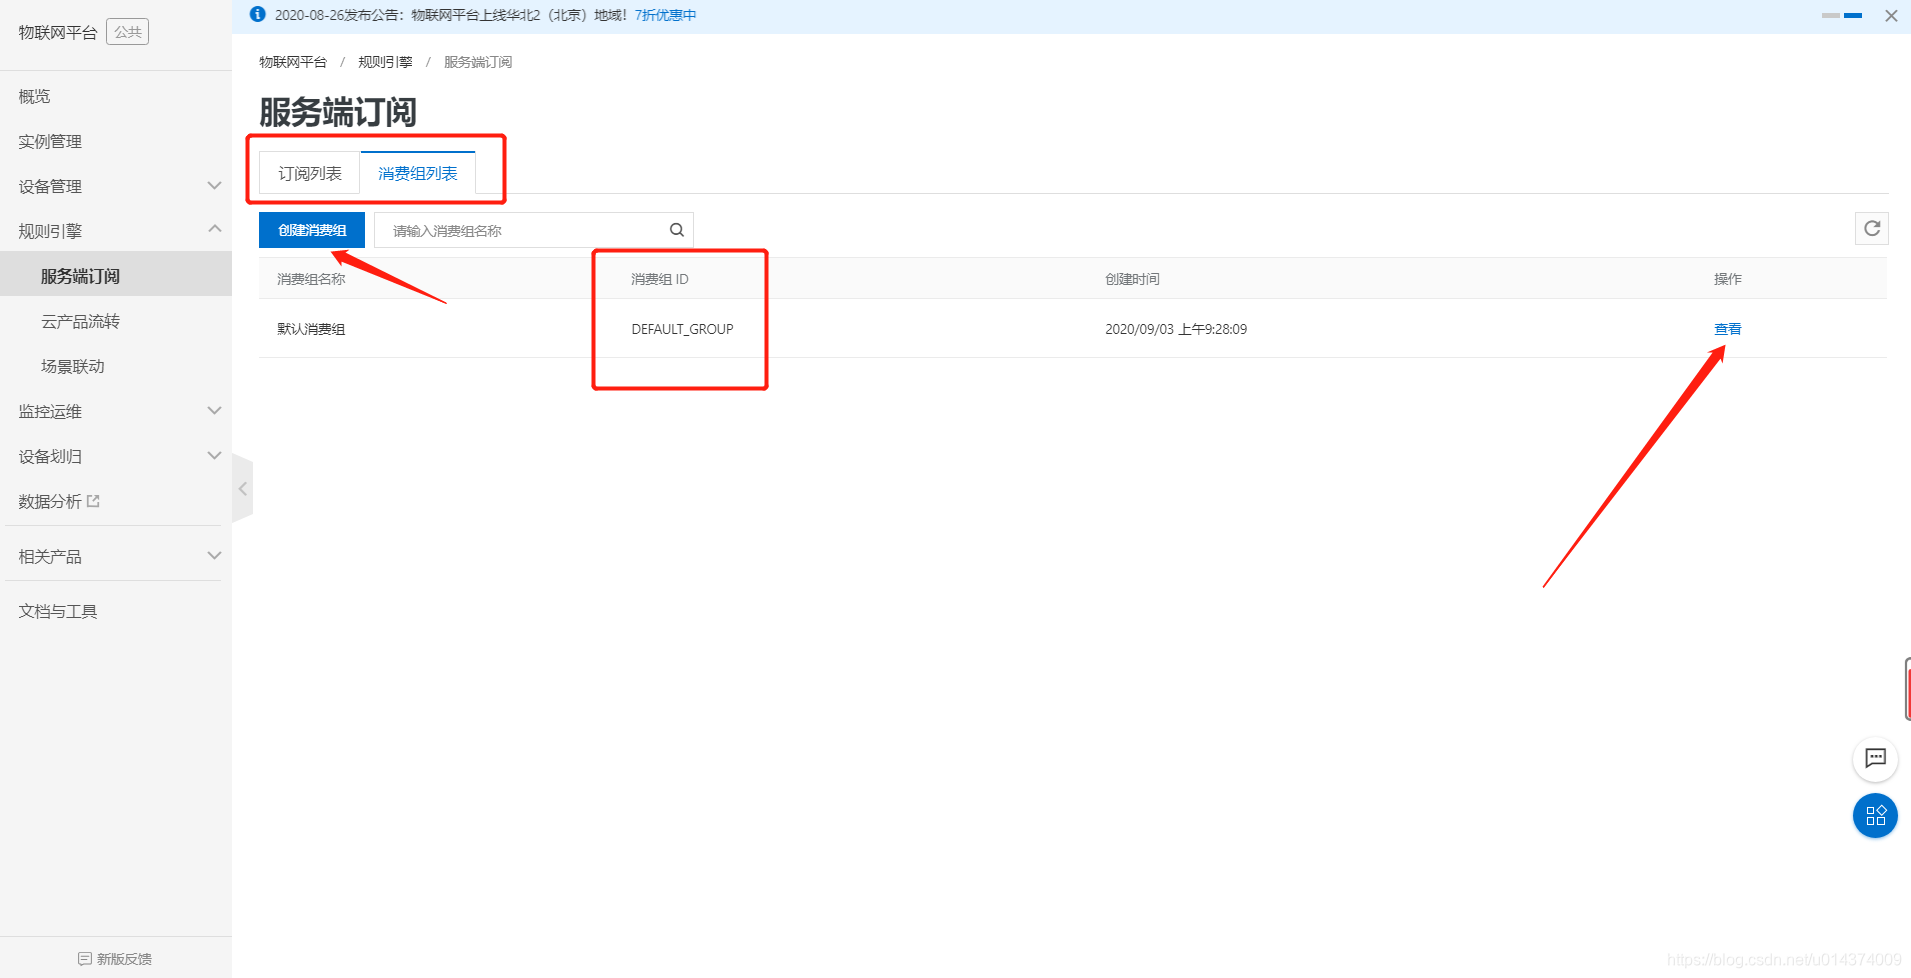Expand the 设备划归 menu chevron
Image resolution: width=1911 pixels, height=978 pixels.
click(214, 456)
